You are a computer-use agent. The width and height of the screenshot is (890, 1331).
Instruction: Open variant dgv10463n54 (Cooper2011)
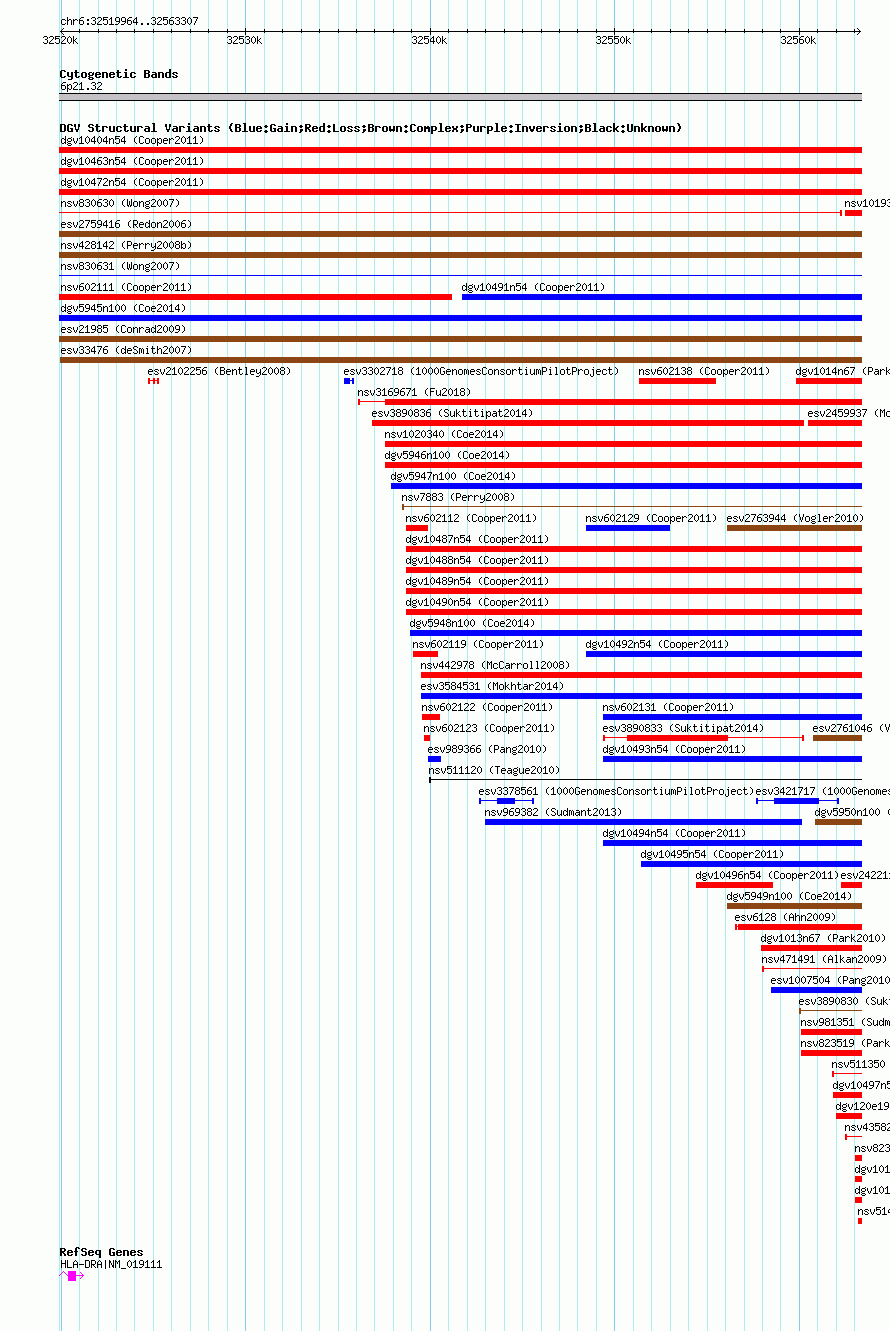[461, 171]
